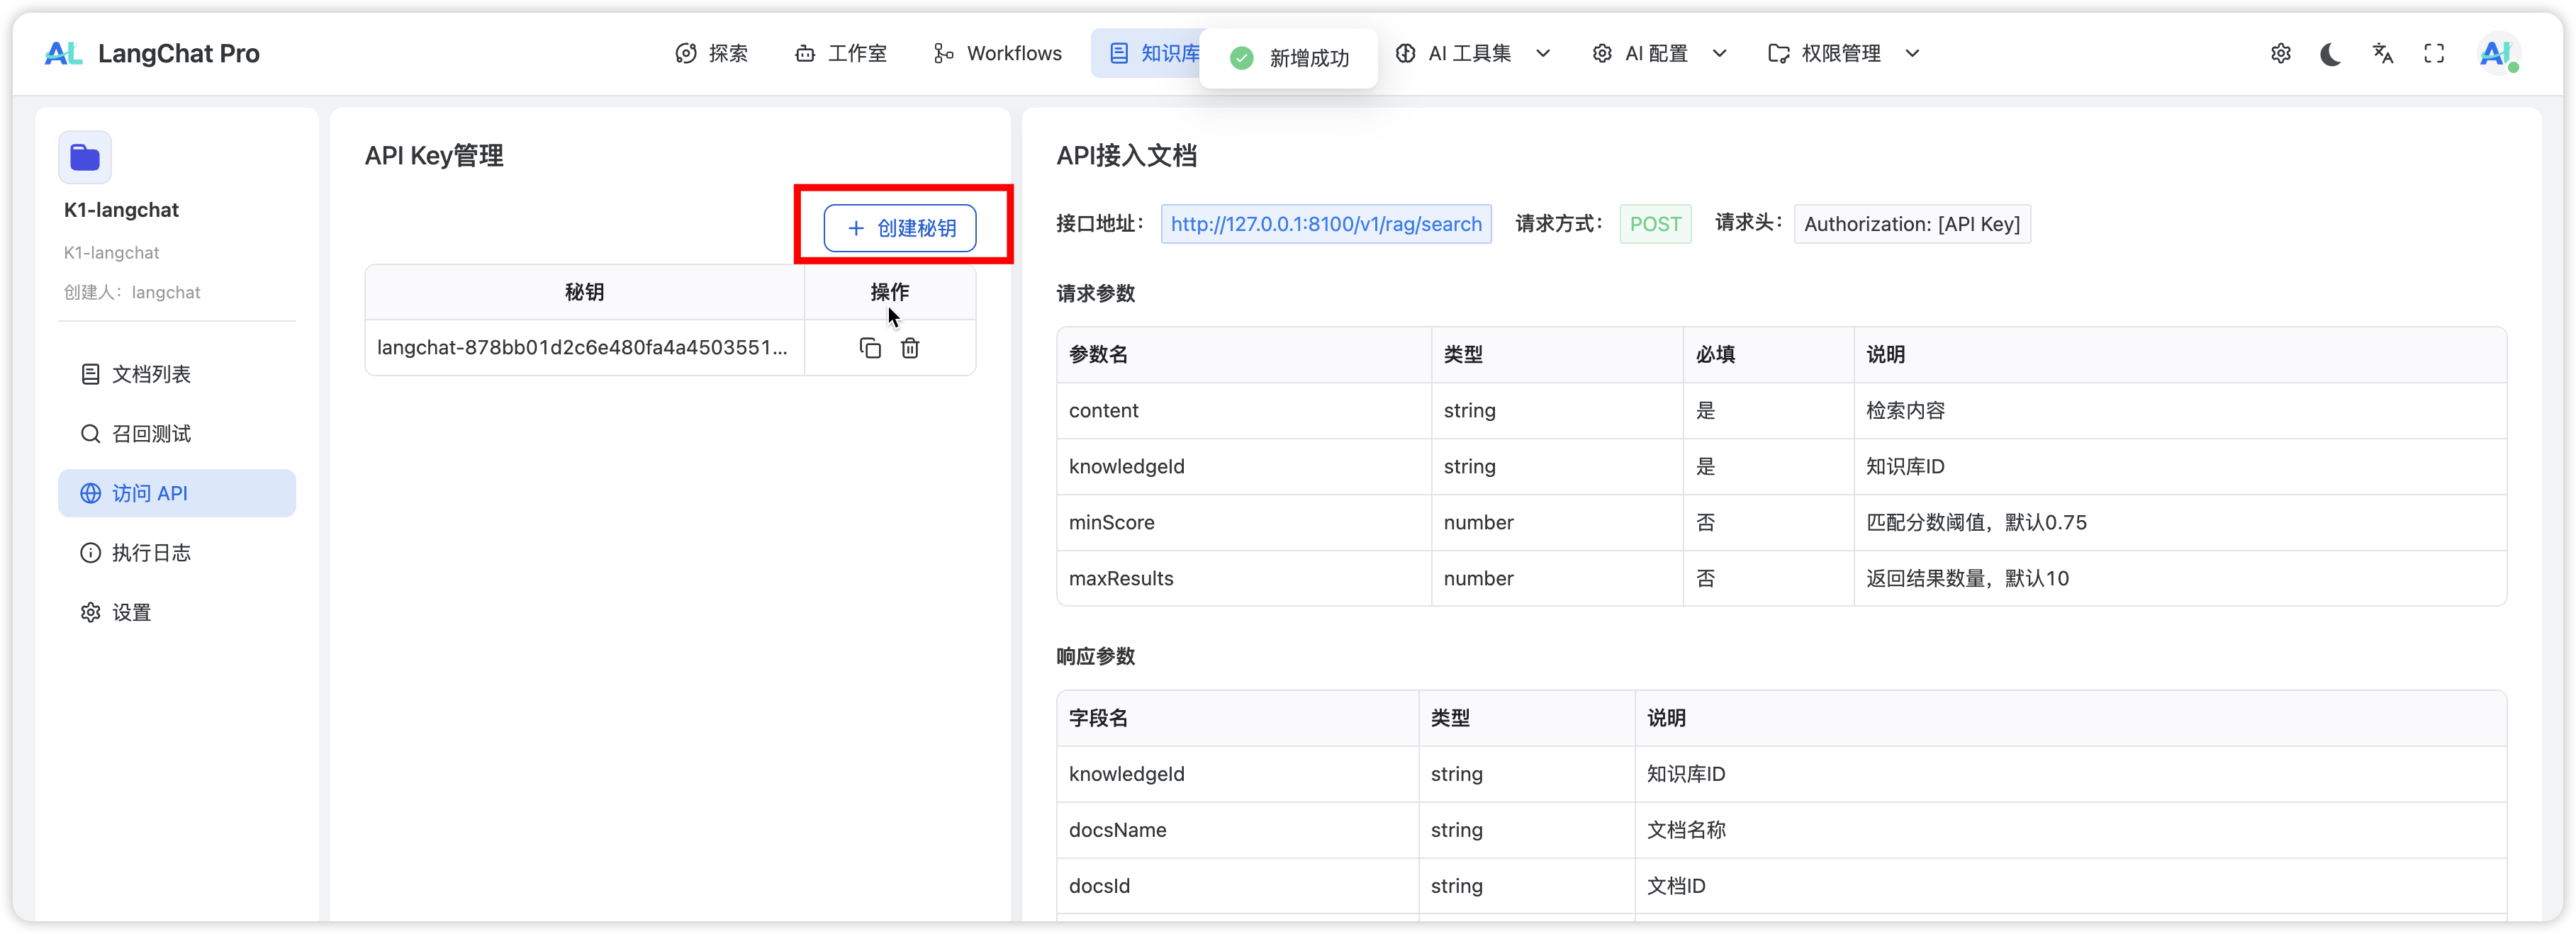The width and height of the screenshot is (2576, 934).
Task: Click the rag/search endpoint URL
Action: coord(1325,224)
